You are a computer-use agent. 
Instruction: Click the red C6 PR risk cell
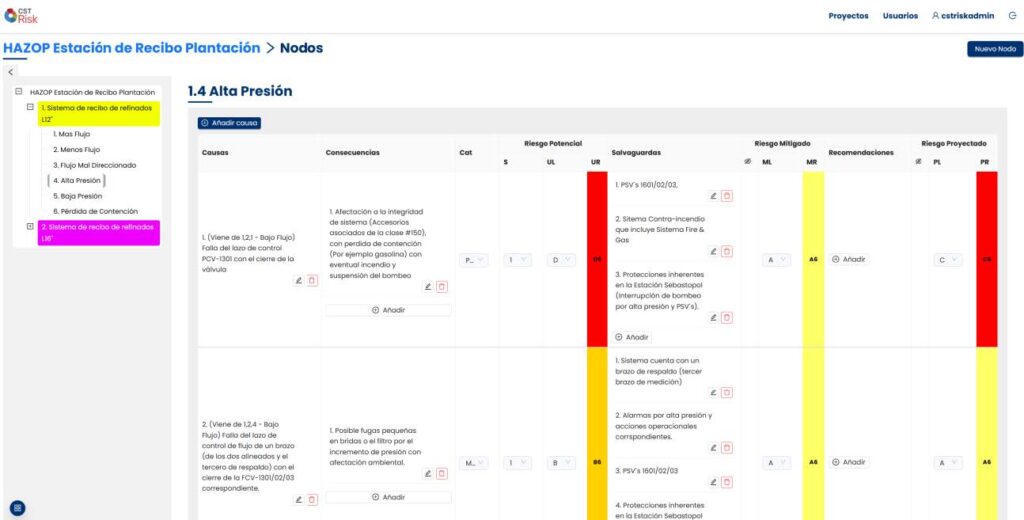pos(987,259)
